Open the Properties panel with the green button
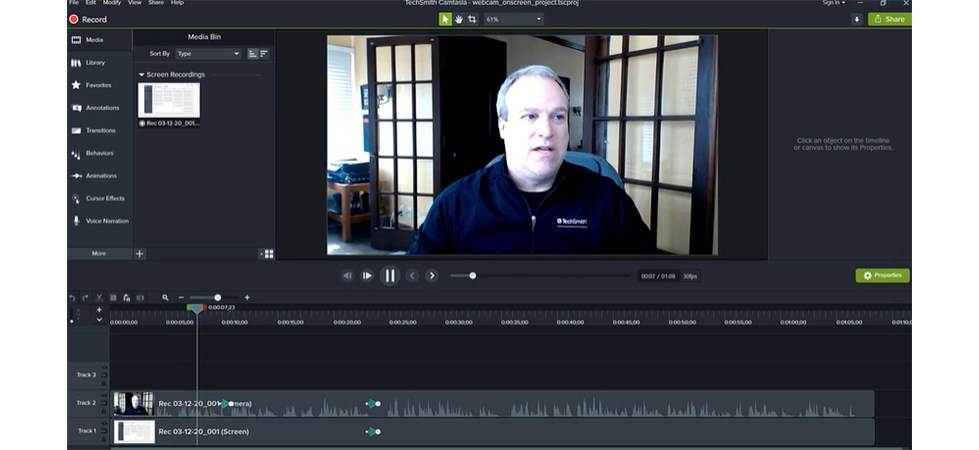This screenshot has height=450, width=979. click(x=882, y=275)
